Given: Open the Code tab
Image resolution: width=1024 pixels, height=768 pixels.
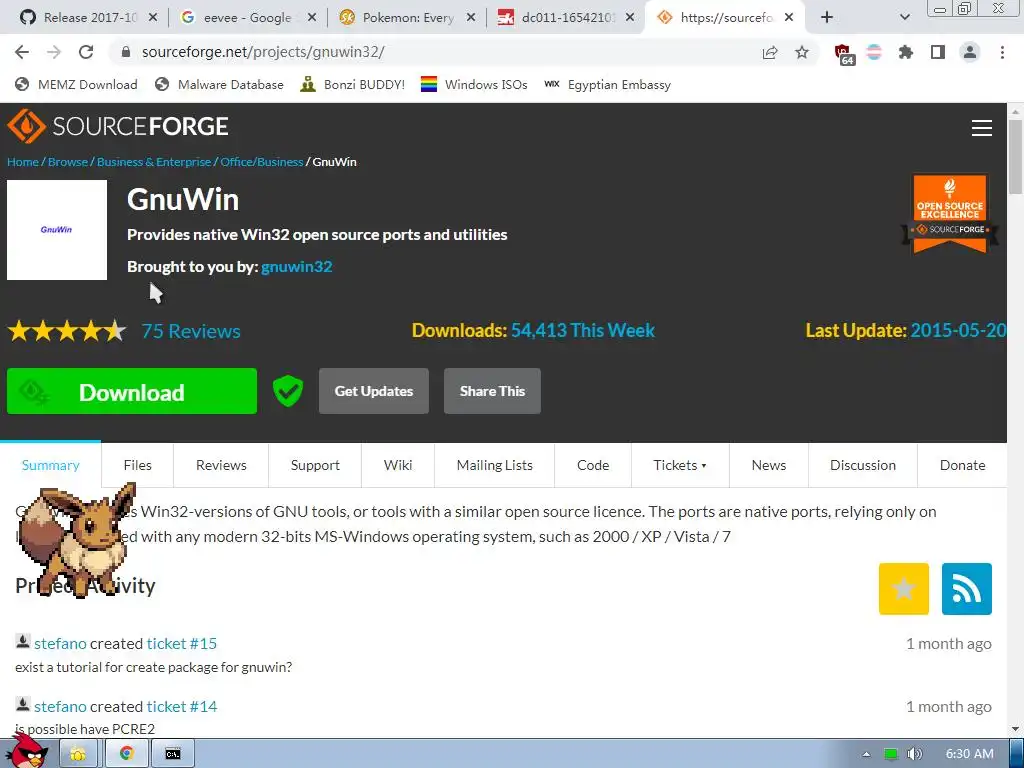Looking at the screenshot, I should 593,465.
